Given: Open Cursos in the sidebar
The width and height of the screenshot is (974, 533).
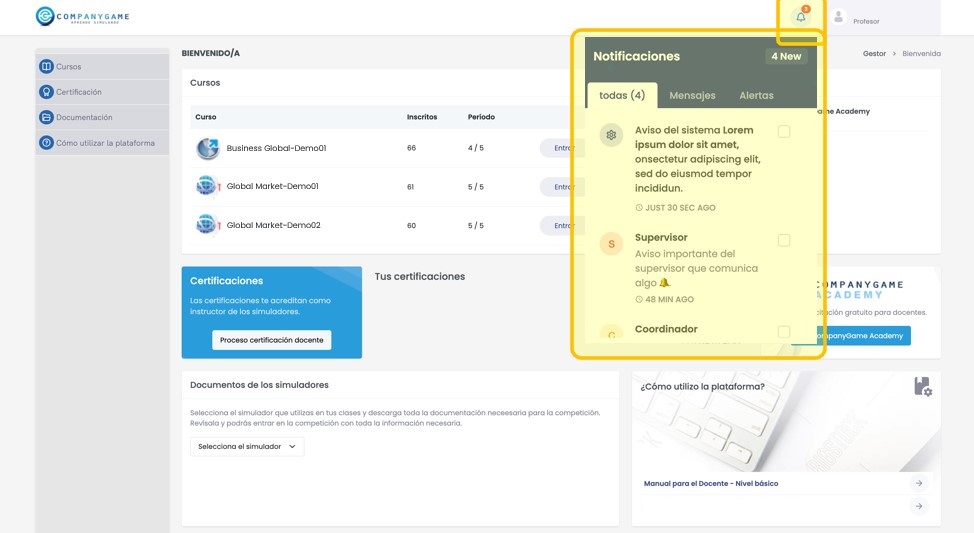Looking at the screenshot, I should click(x=102, y=66).
